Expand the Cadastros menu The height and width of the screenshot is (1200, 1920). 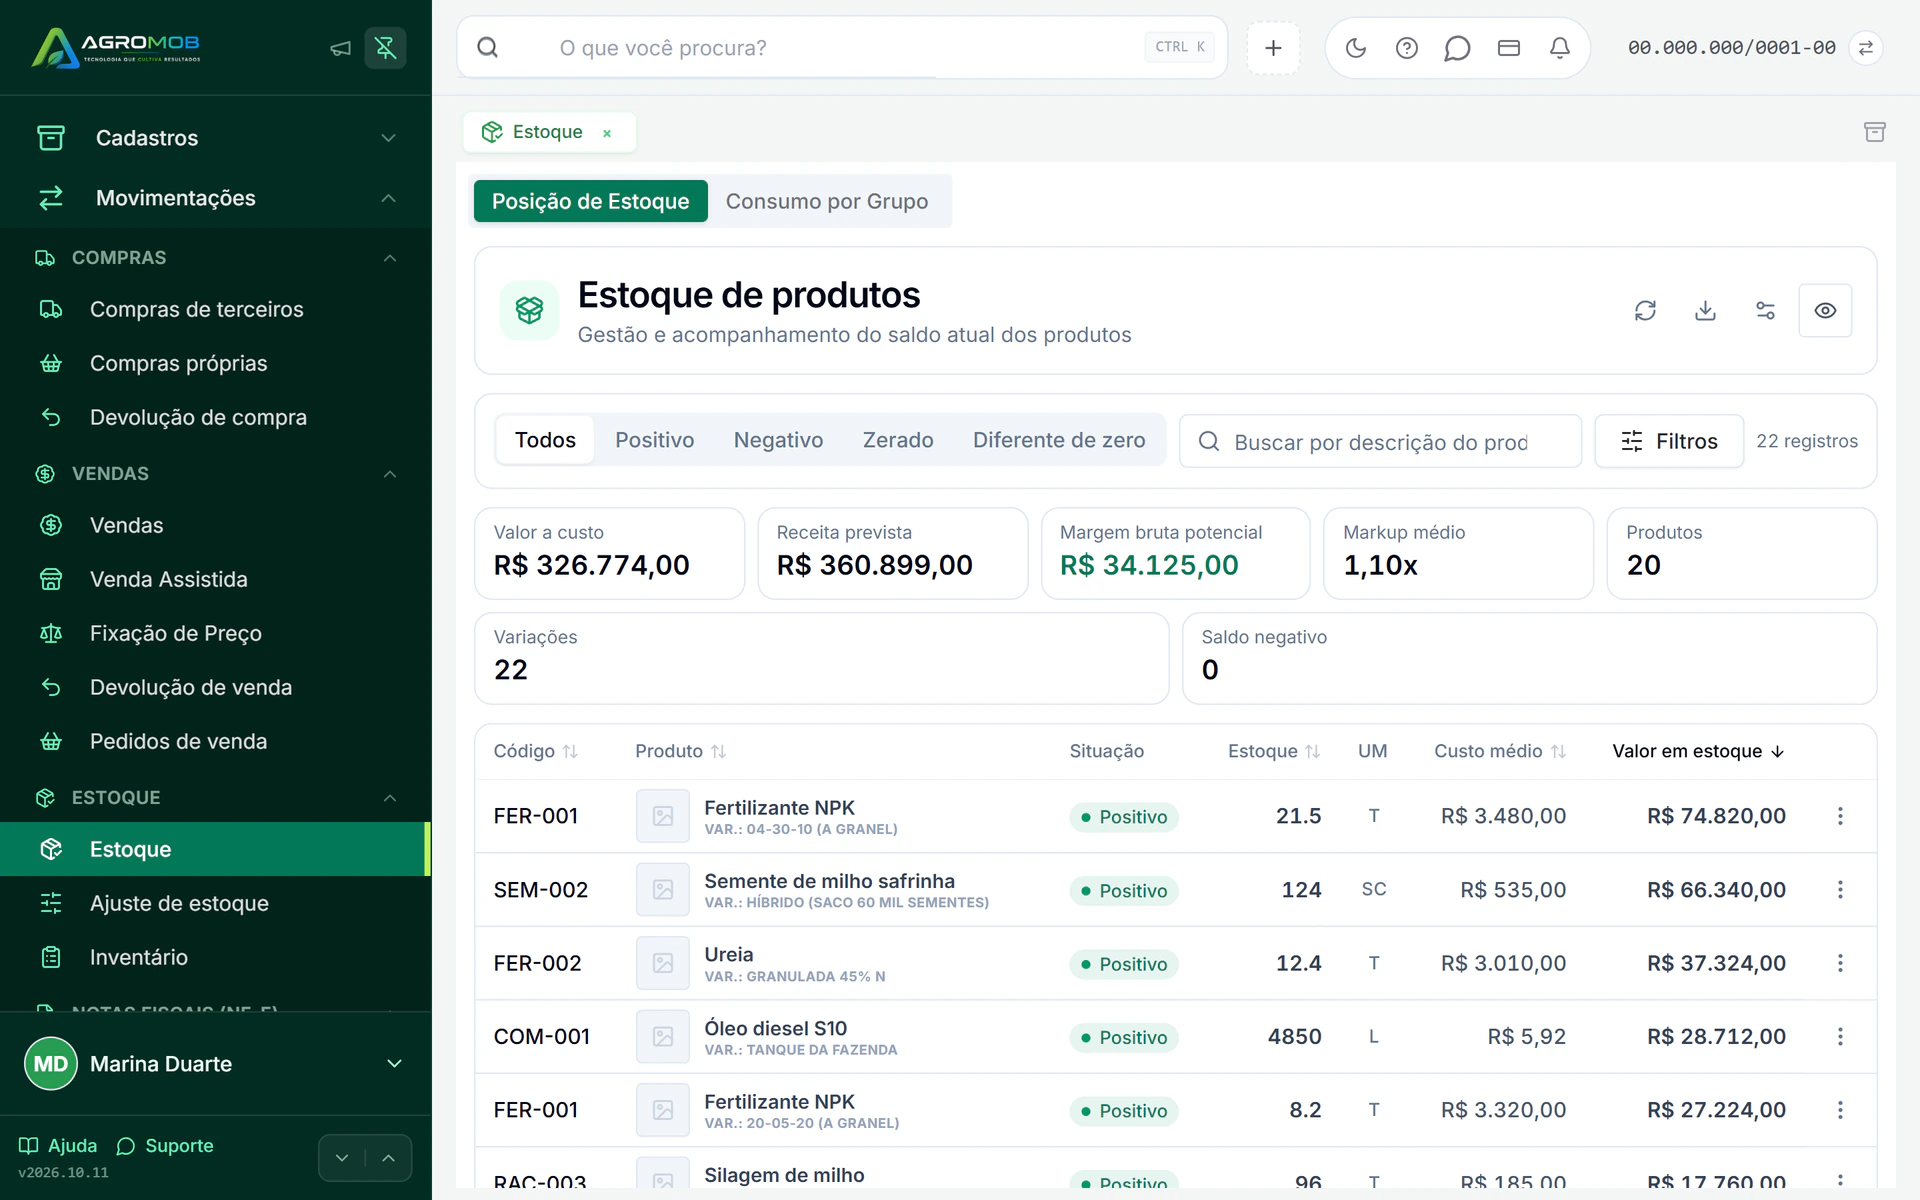(216, 138)
